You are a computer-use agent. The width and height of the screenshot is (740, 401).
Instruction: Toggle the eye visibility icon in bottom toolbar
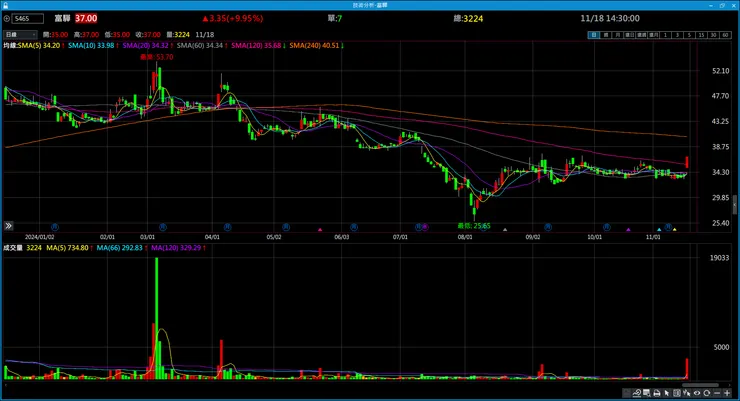[697, 393]
